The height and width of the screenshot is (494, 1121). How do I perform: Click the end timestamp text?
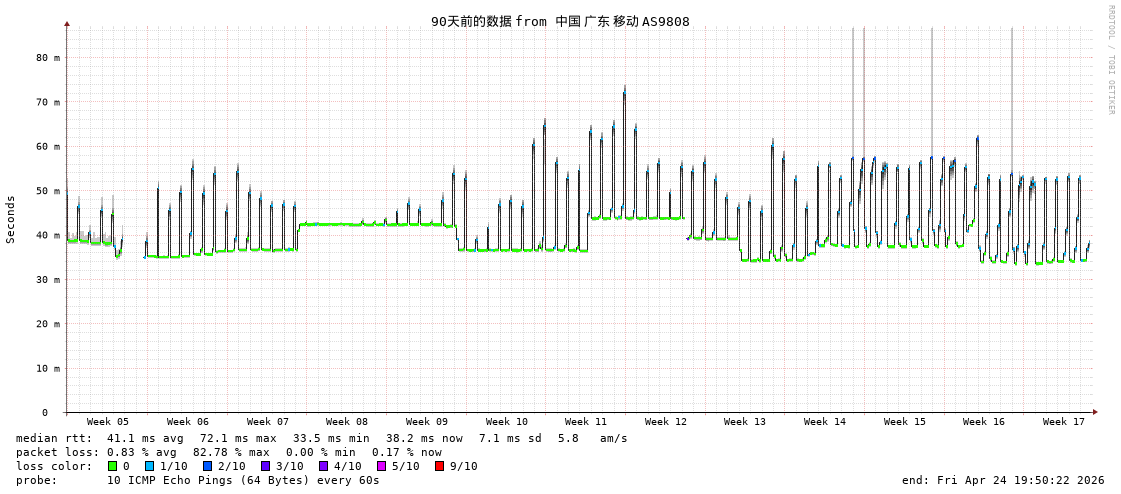pos(1003,480)
